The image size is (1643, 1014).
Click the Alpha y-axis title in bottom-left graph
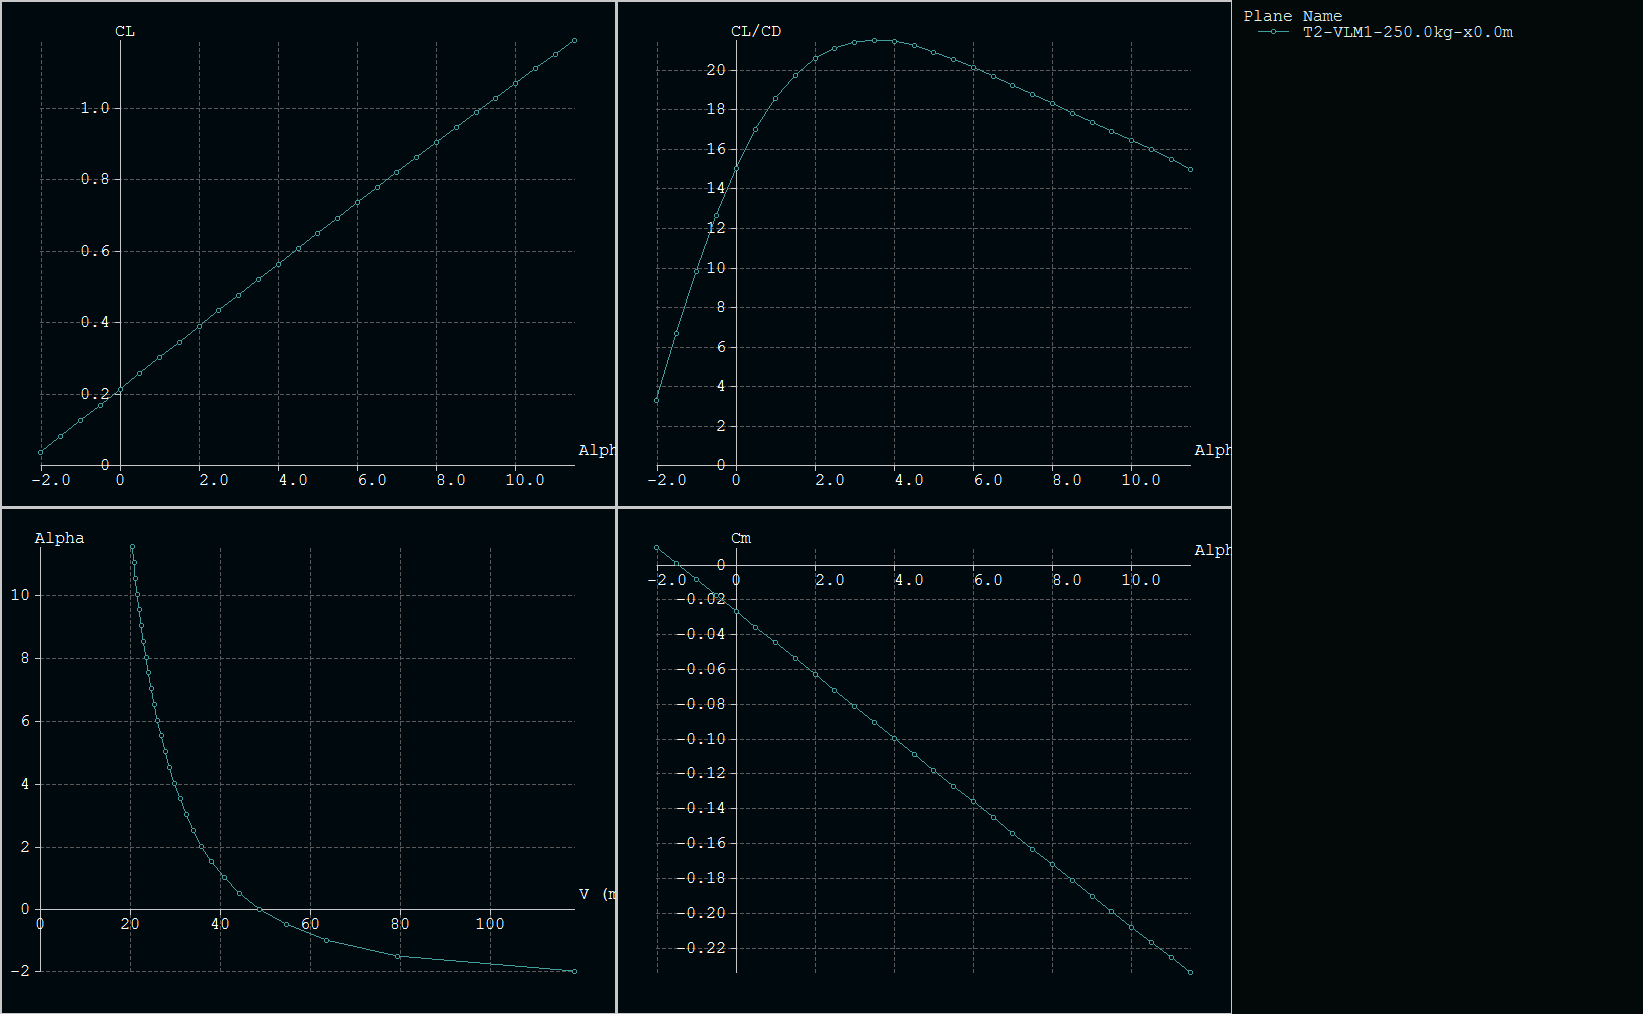click(59, 538)
